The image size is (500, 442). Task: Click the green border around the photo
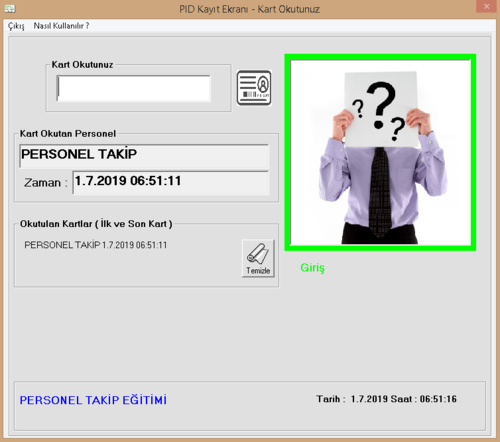point(380,57)
